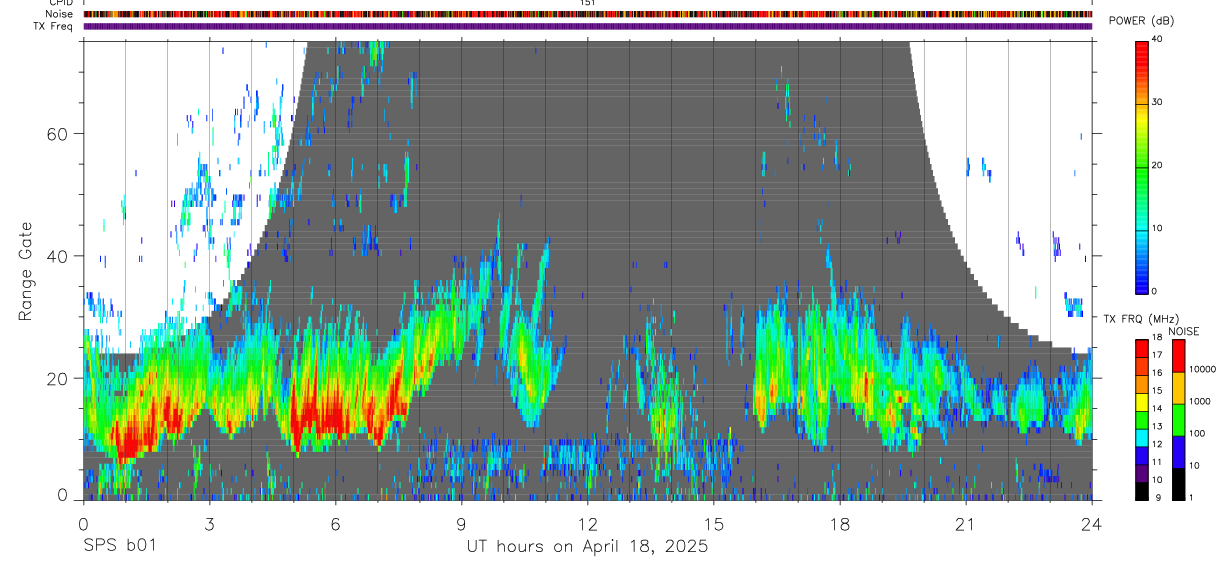
Task: Click the 151 CPID value above the plot
Action: 587,3
